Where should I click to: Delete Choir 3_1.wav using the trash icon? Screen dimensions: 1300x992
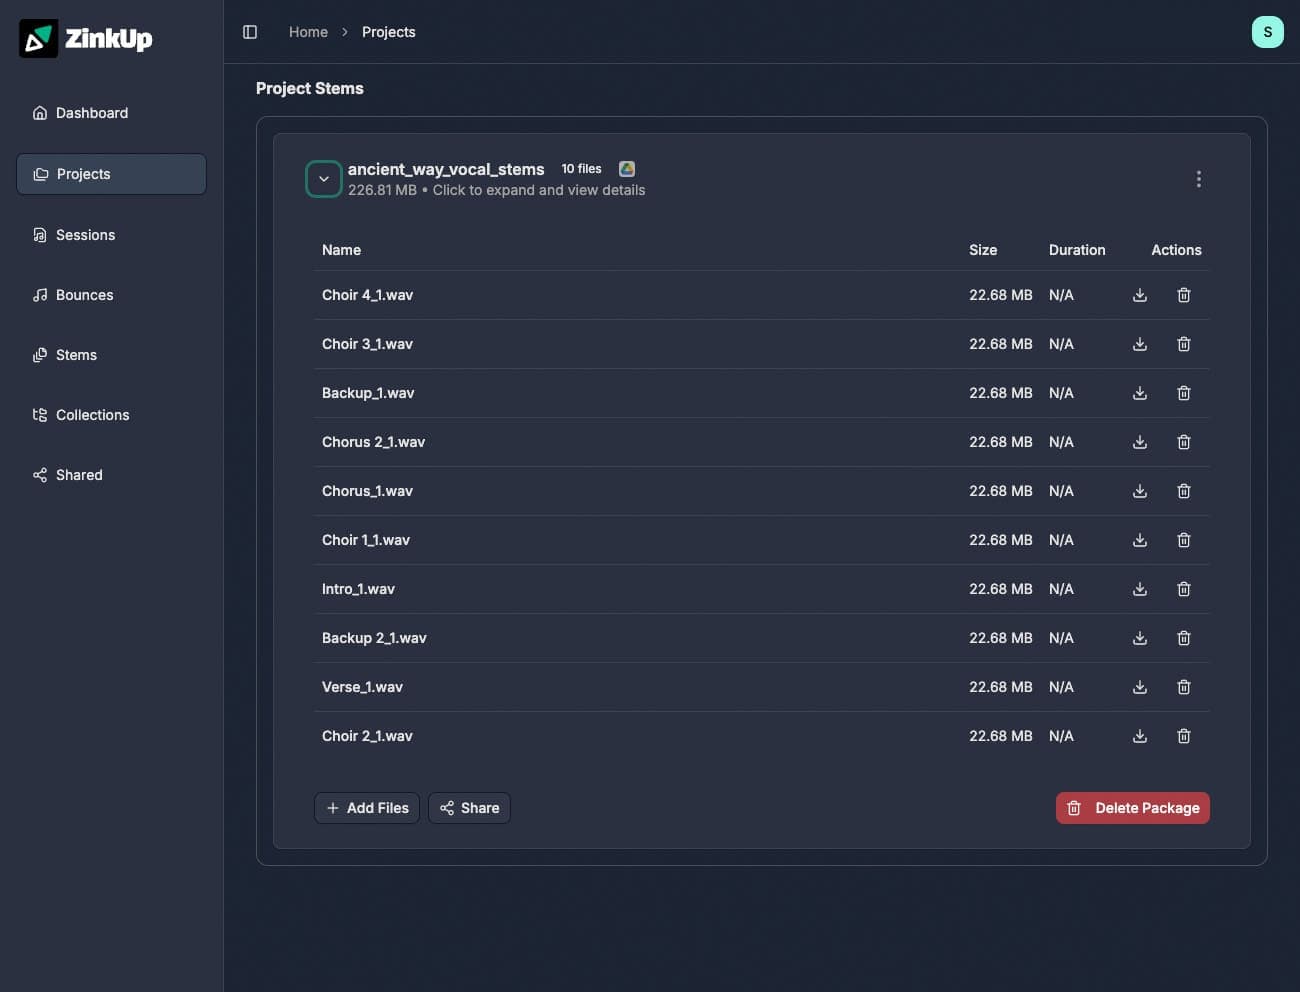(1183, 344)
